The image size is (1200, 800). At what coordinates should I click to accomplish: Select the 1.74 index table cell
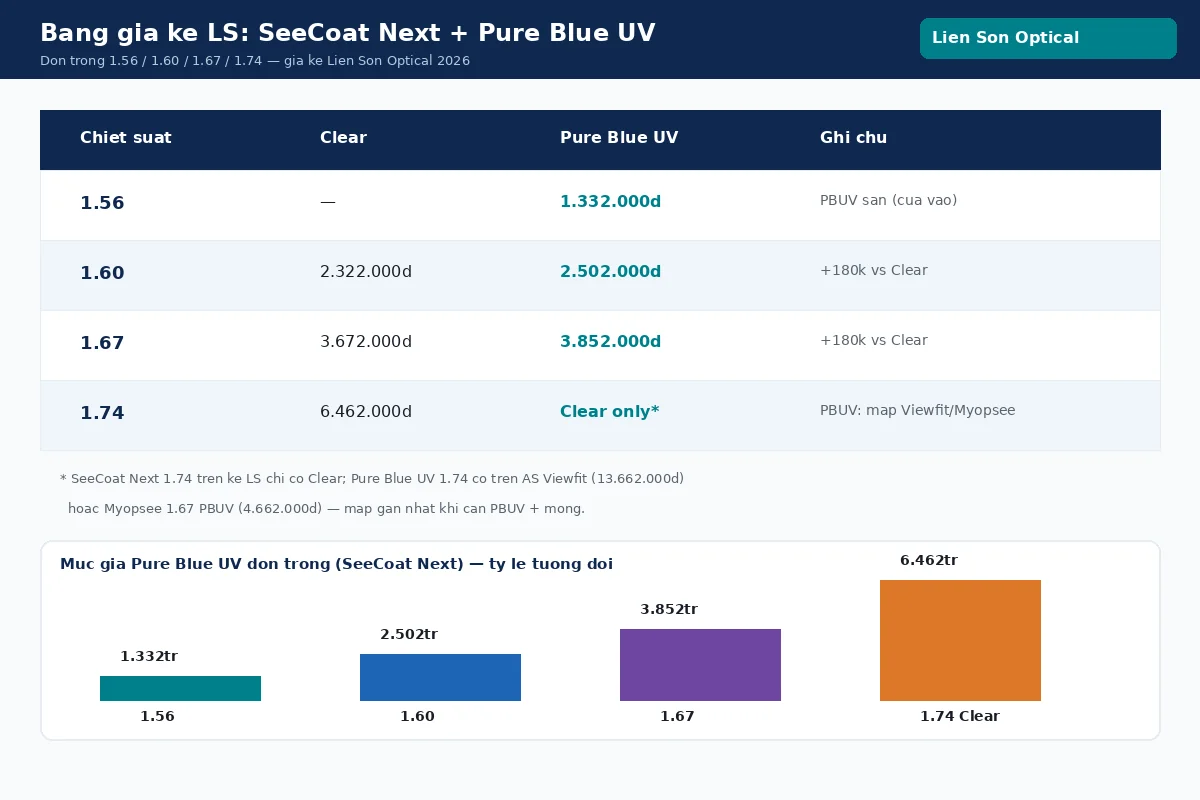tap(102, 413)
